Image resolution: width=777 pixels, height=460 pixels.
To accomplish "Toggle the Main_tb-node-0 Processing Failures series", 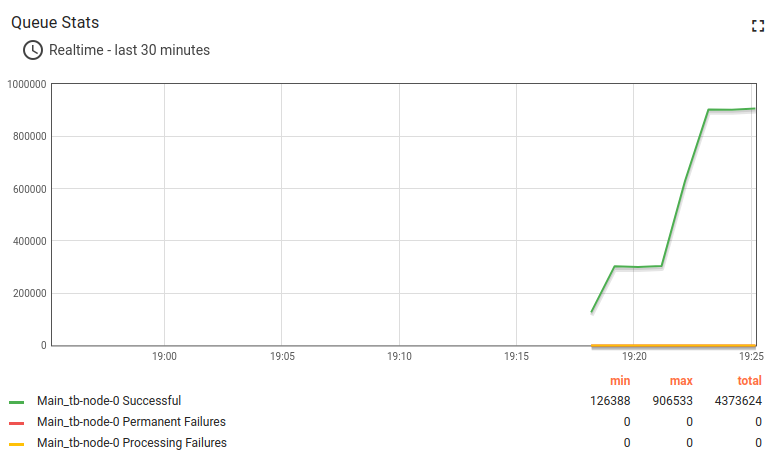I will [x=132, y=443].
